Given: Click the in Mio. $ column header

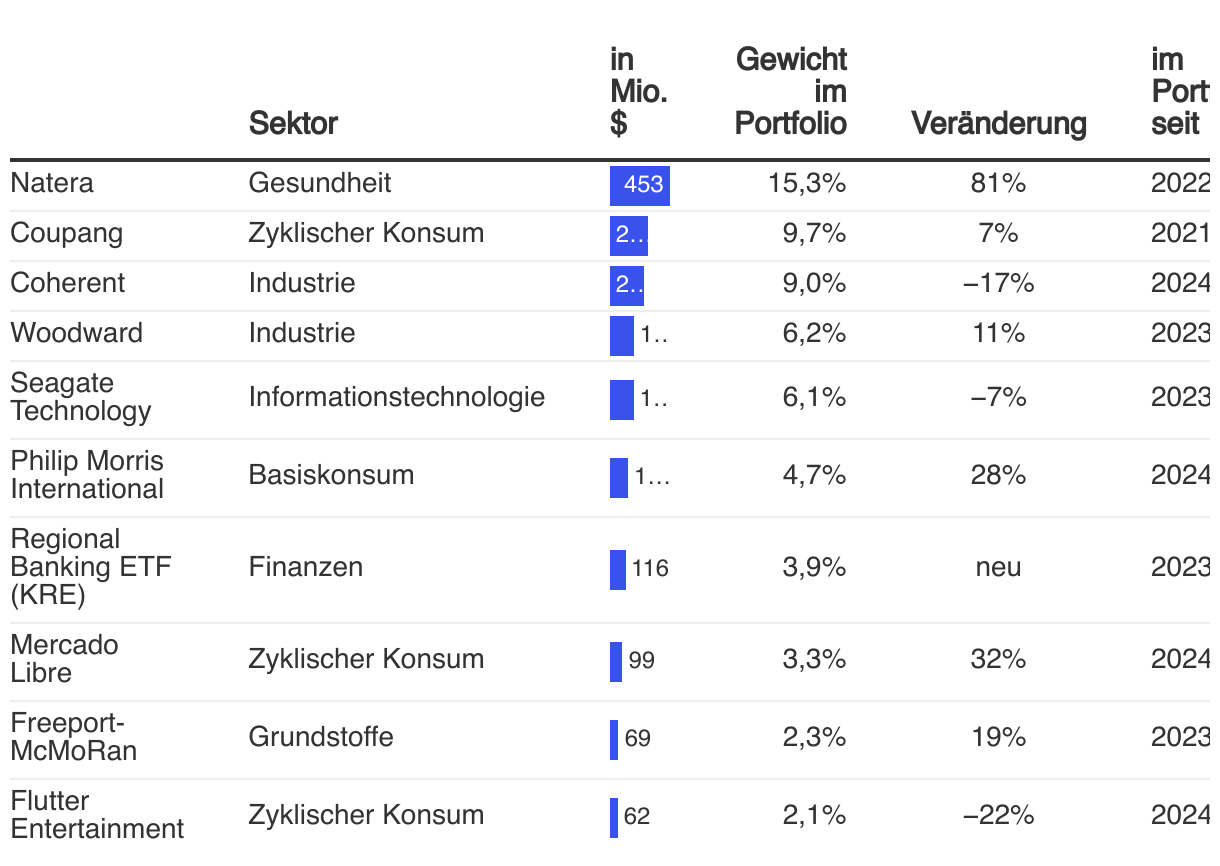Looking at the screenshot, I should tap(639, 91).
